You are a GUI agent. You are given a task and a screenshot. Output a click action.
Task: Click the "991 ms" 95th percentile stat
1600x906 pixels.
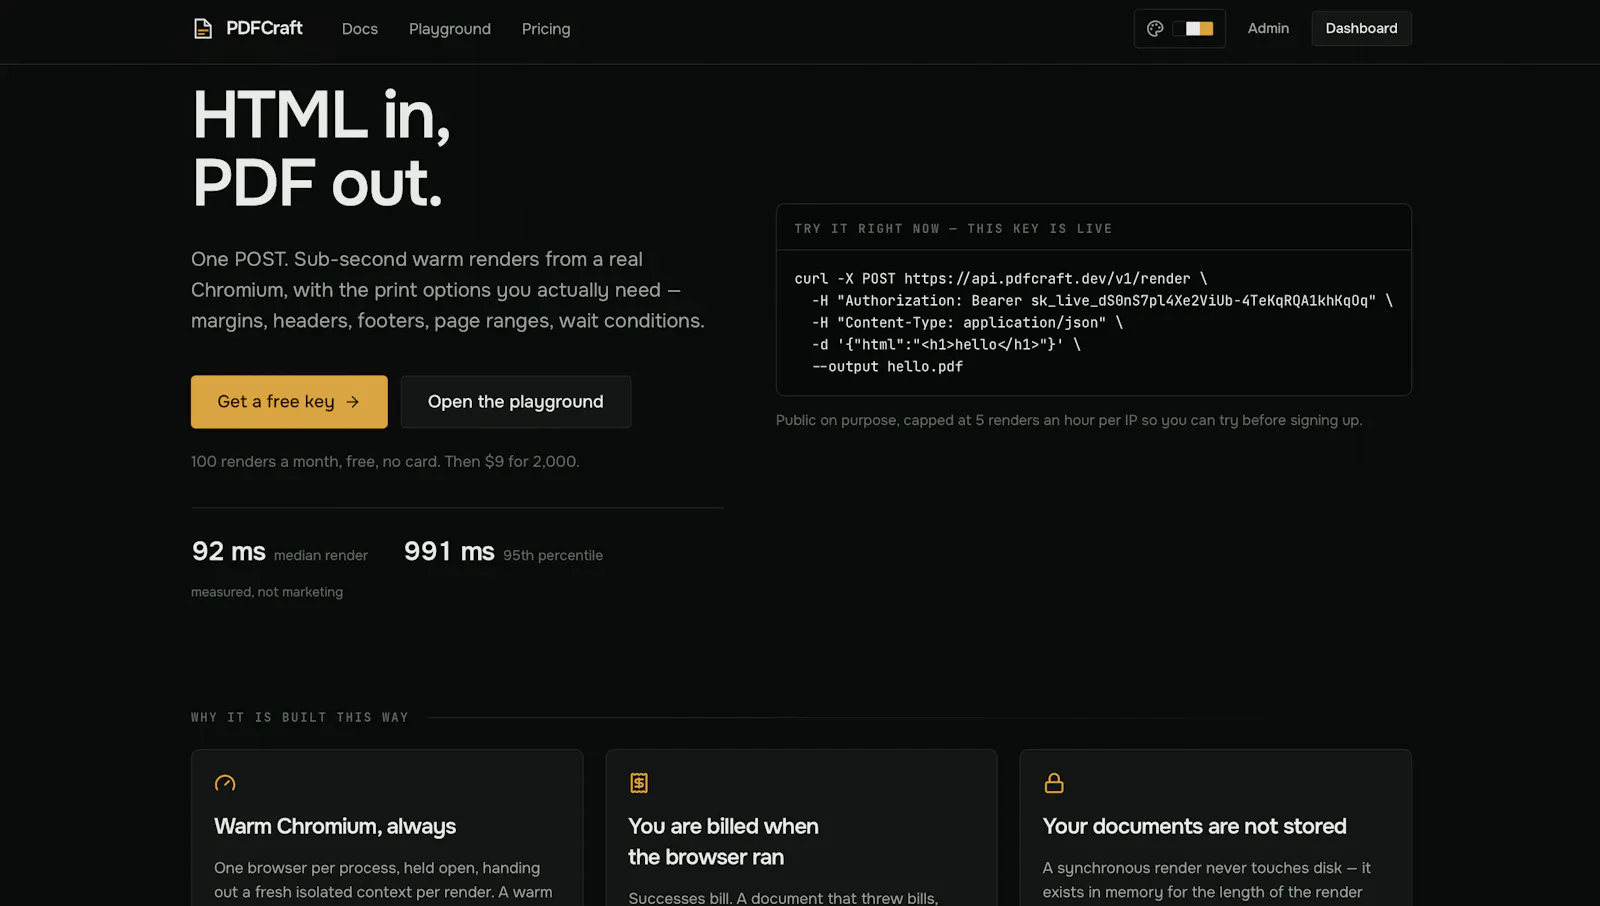tap(503, 552)
